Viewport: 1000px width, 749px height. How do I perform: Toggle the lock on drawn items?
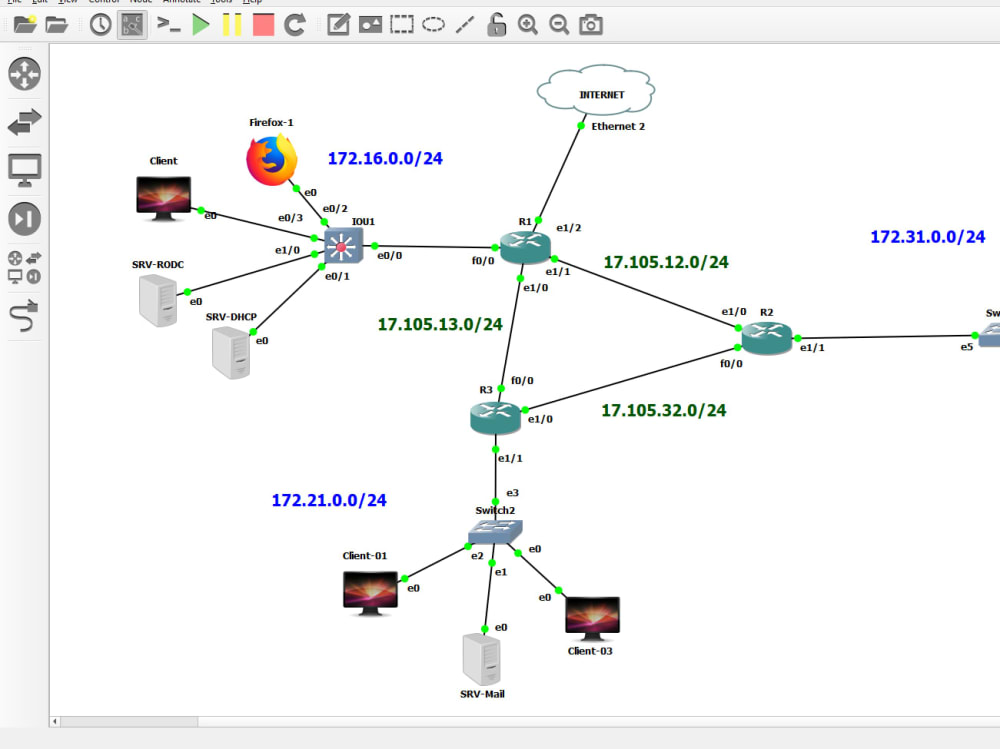click(x=495, y=24)
